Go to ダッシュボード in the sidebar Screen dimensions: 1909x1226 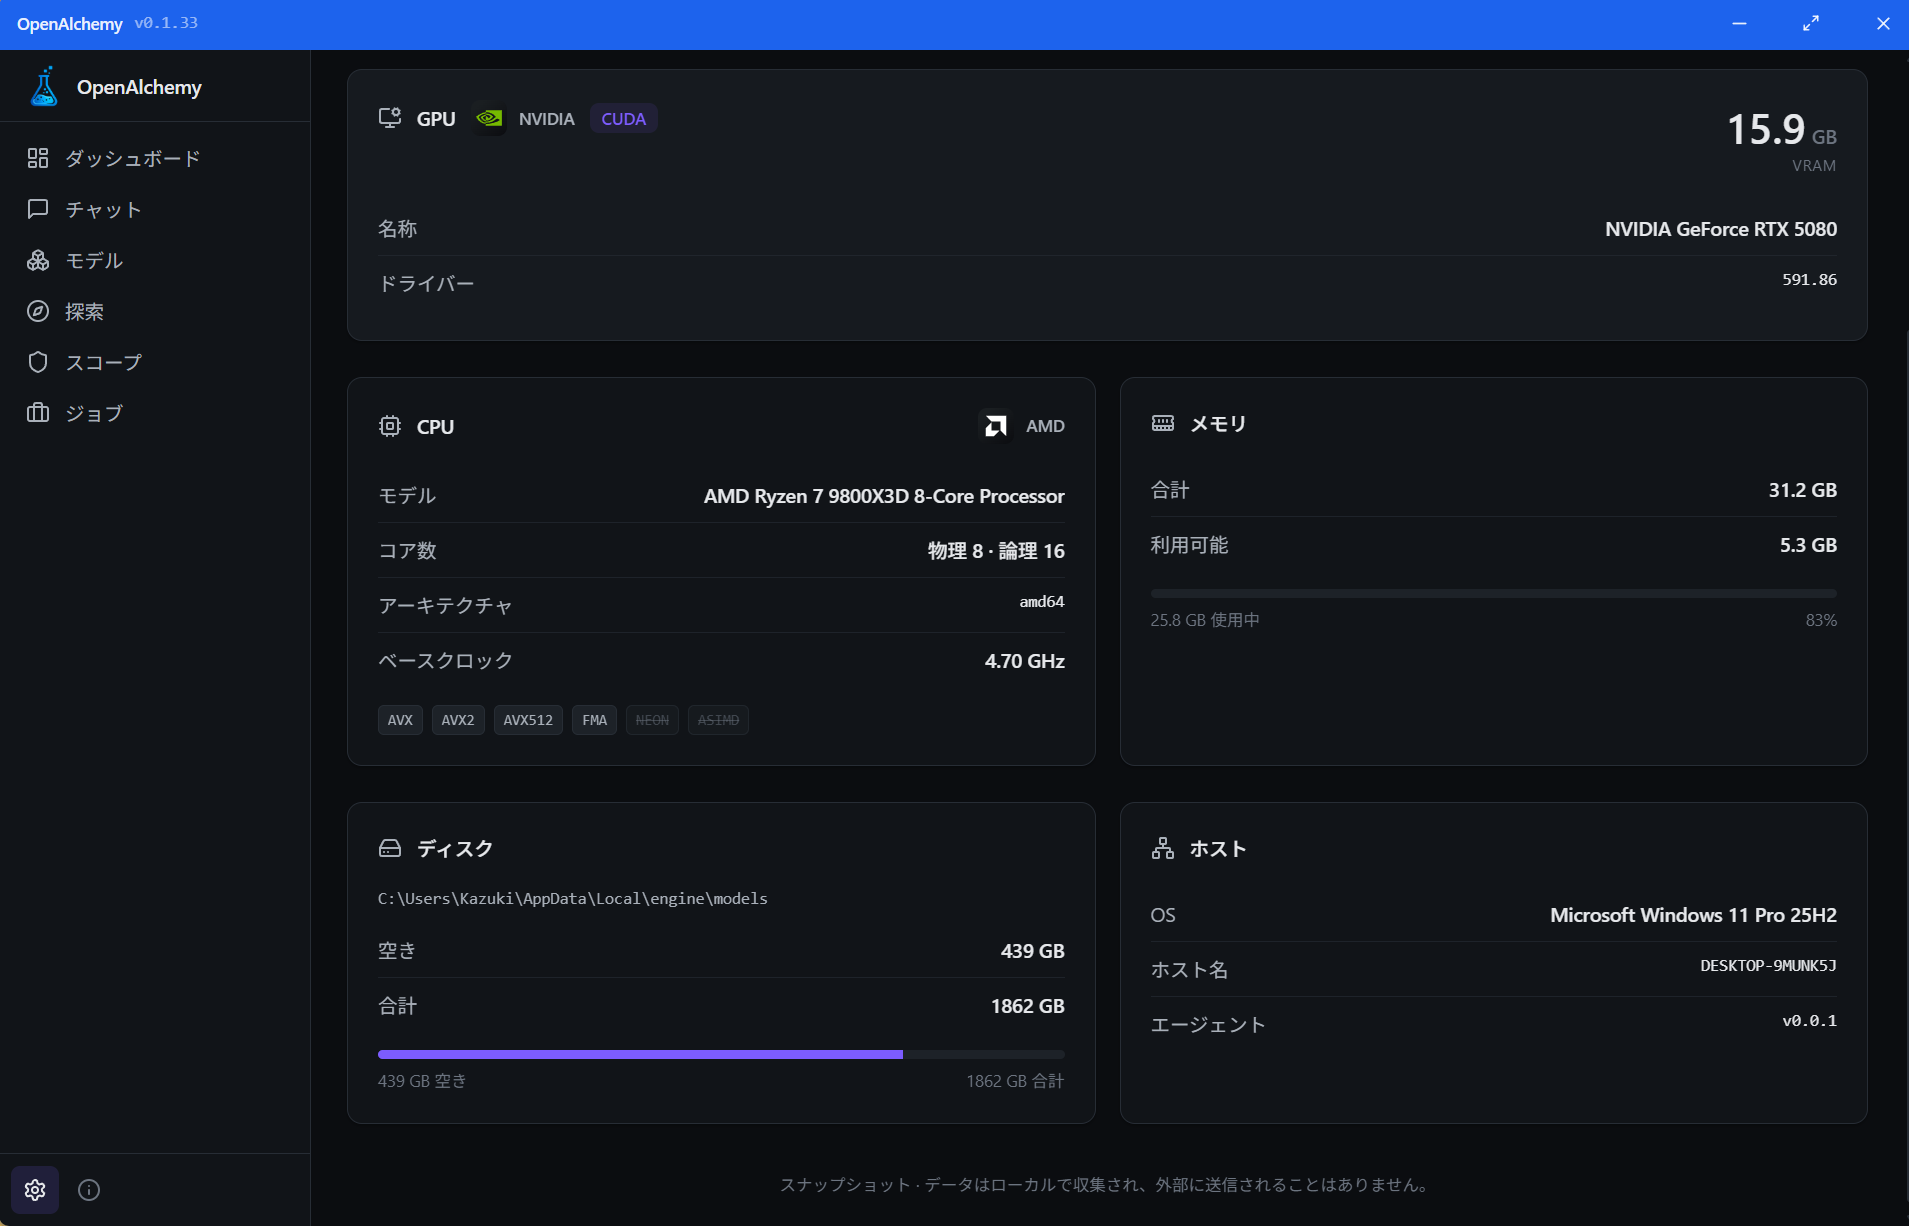point(155,158)
